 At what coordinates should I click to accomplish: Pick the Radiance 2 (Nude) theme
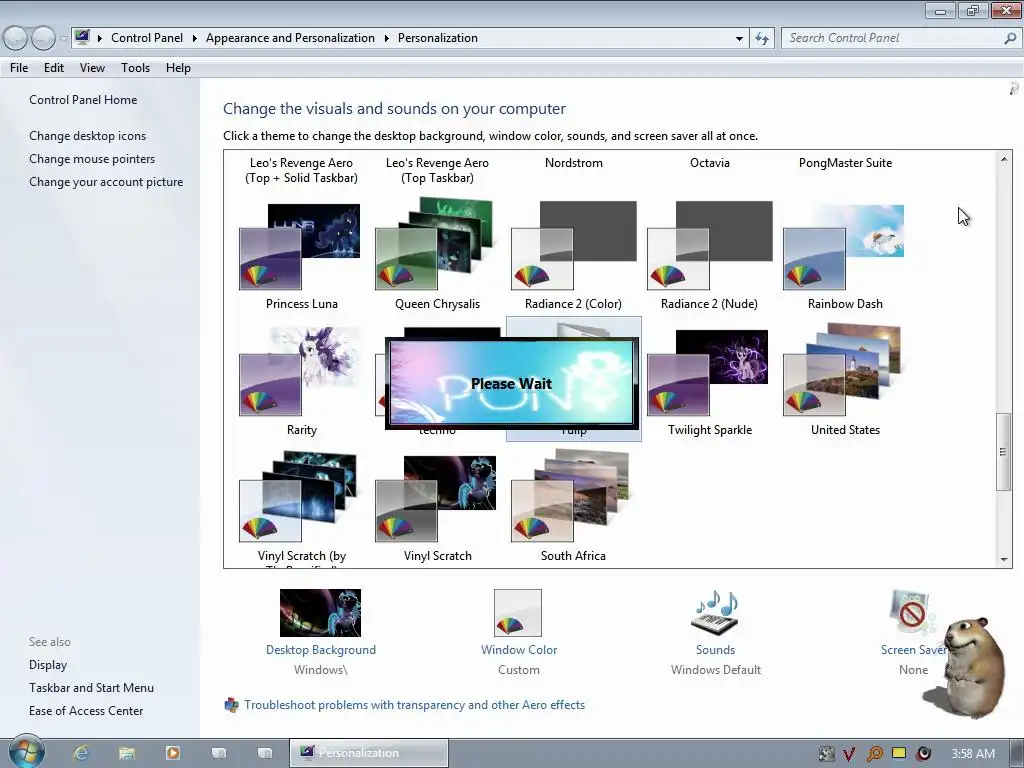coord(709,255)
